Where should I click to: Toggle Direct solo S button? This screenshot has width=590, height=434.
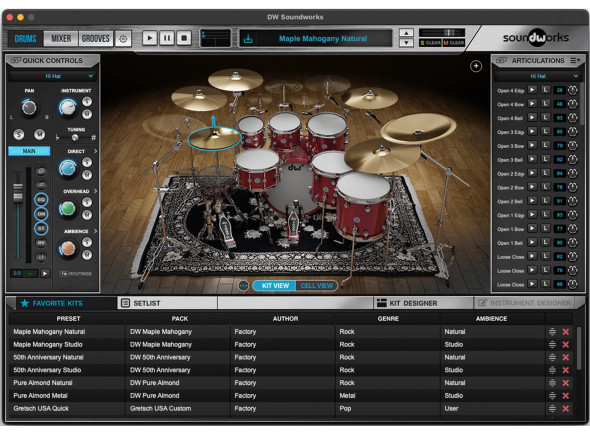(x=87, y=162)
